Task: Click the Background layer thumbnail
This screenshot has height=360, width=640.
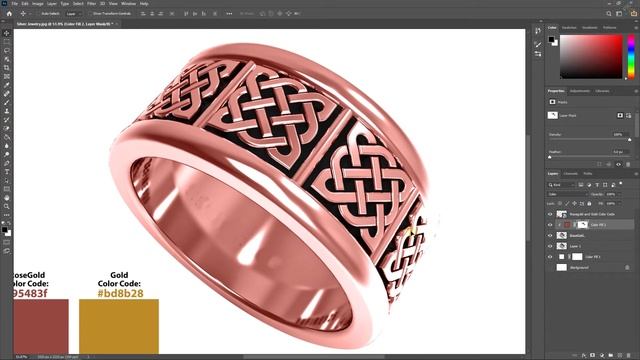Action: [x=562, y=267]
